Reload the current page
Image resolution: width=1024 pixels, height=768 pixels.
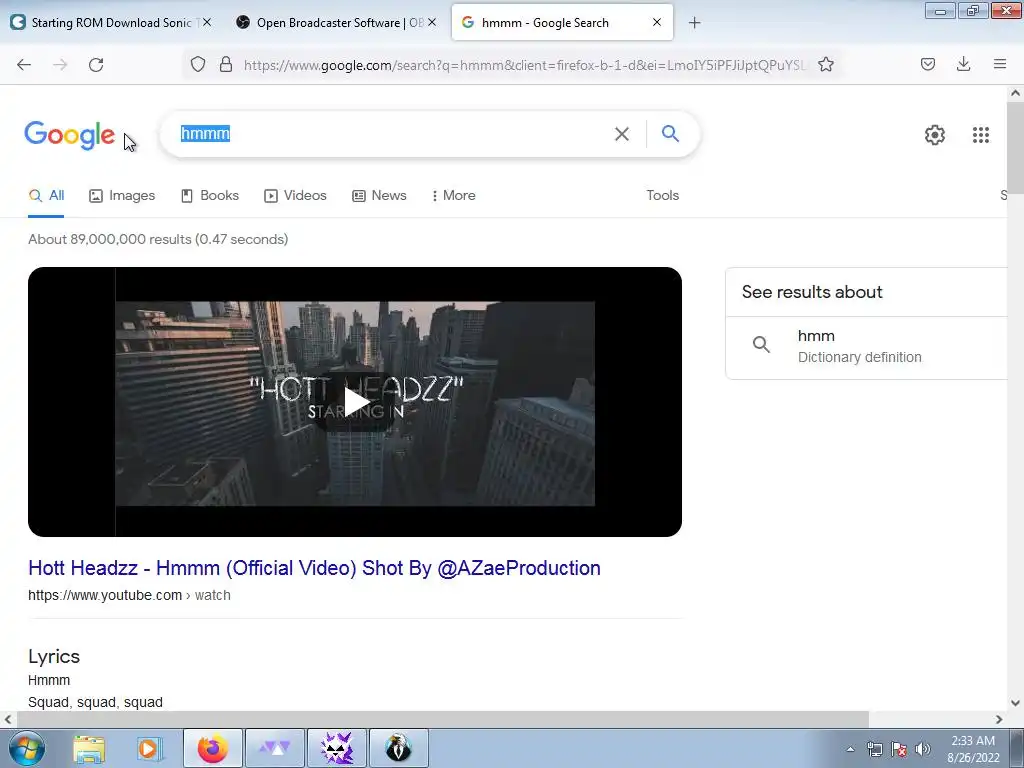tap(96, 64)
